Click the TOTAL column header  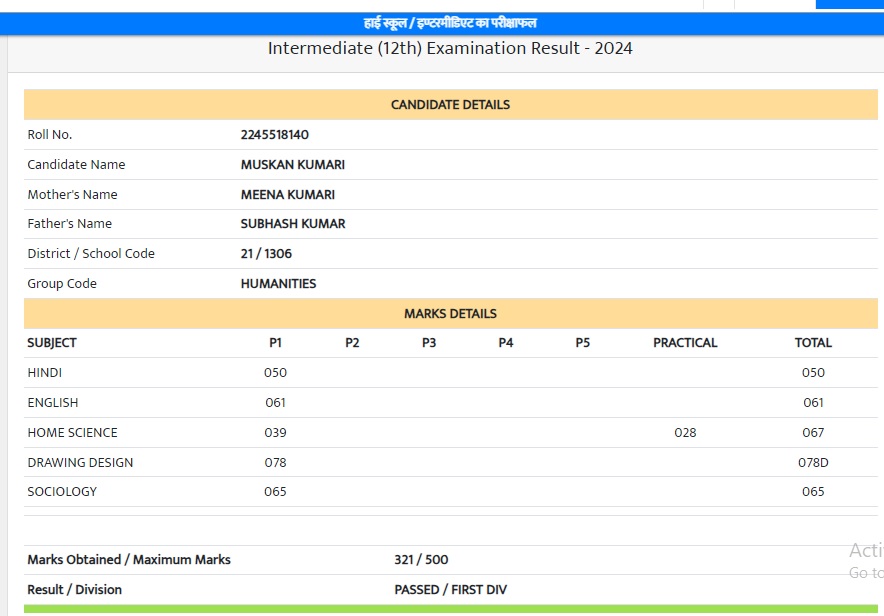[813, 343]
